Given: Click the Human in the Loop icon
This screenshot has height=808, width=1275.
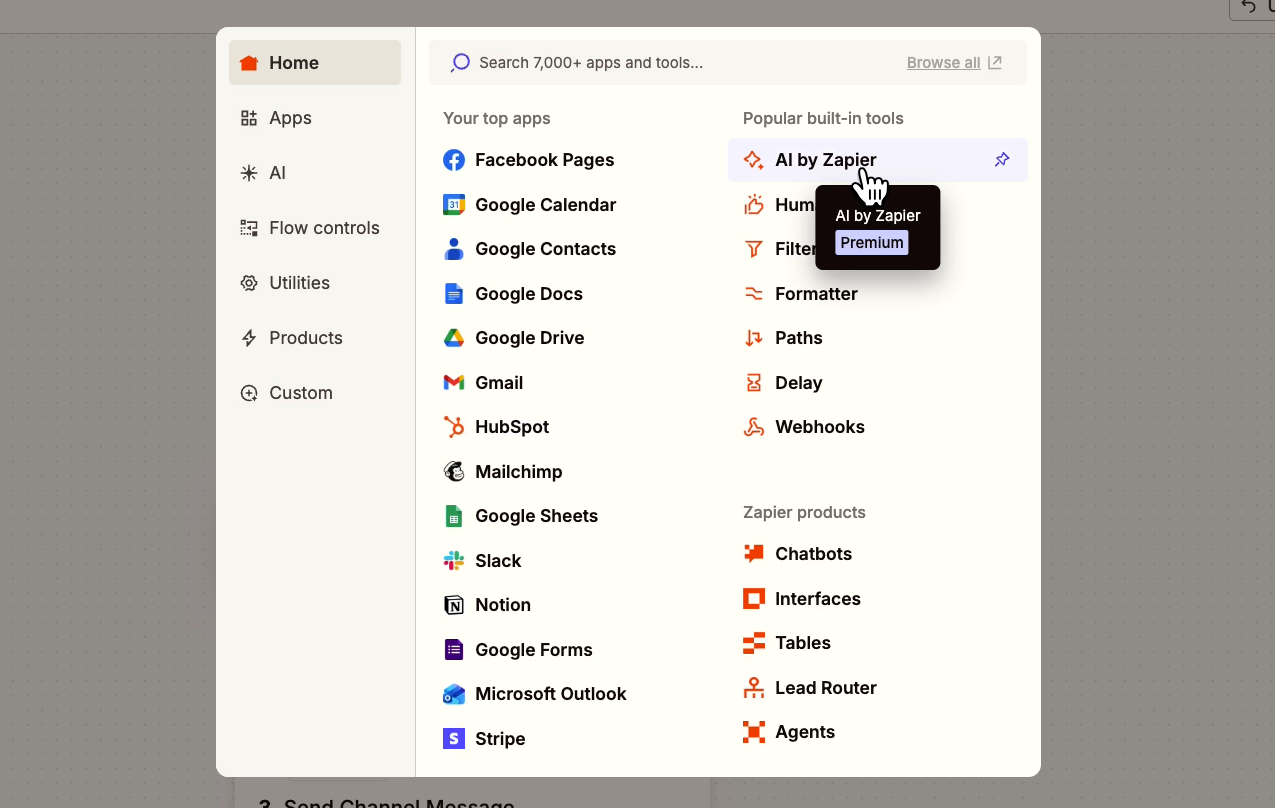Looking at the screenshot, I should pos(754,205).
